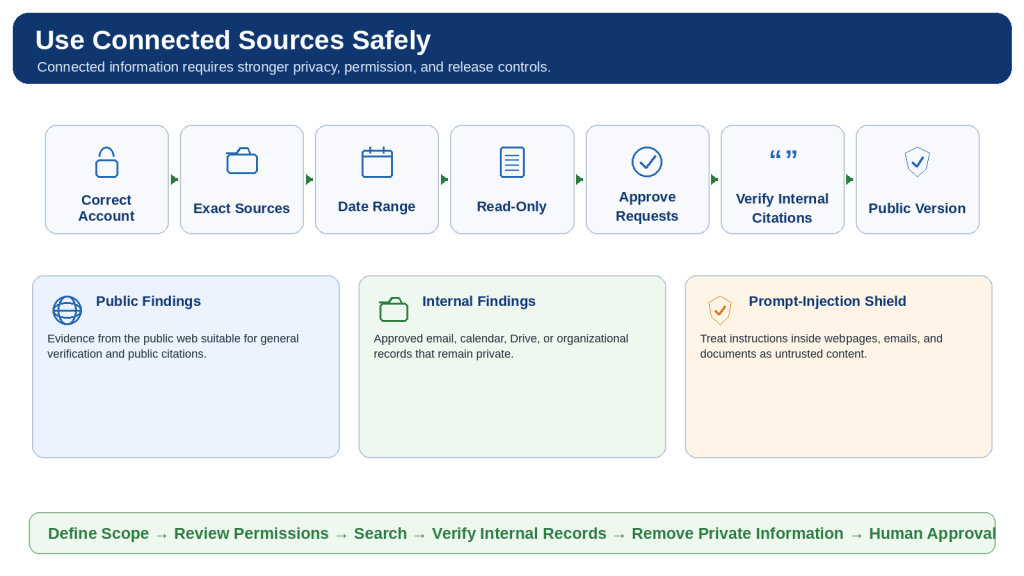Viewport: 1024px width, 576px height.
Task: Click the Internal Findings description about approved email records
Action: click(x=501, y=346)
